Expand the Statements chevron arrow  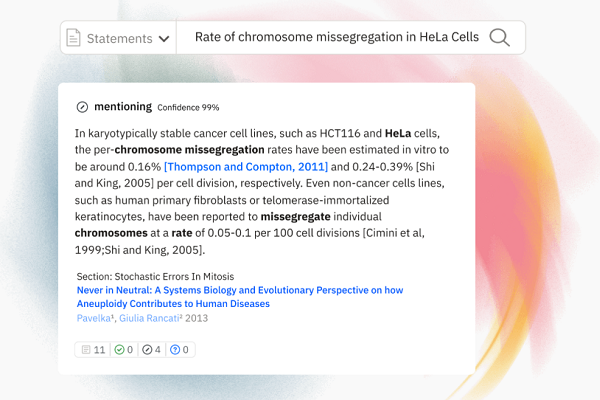[x=162, y=39]
